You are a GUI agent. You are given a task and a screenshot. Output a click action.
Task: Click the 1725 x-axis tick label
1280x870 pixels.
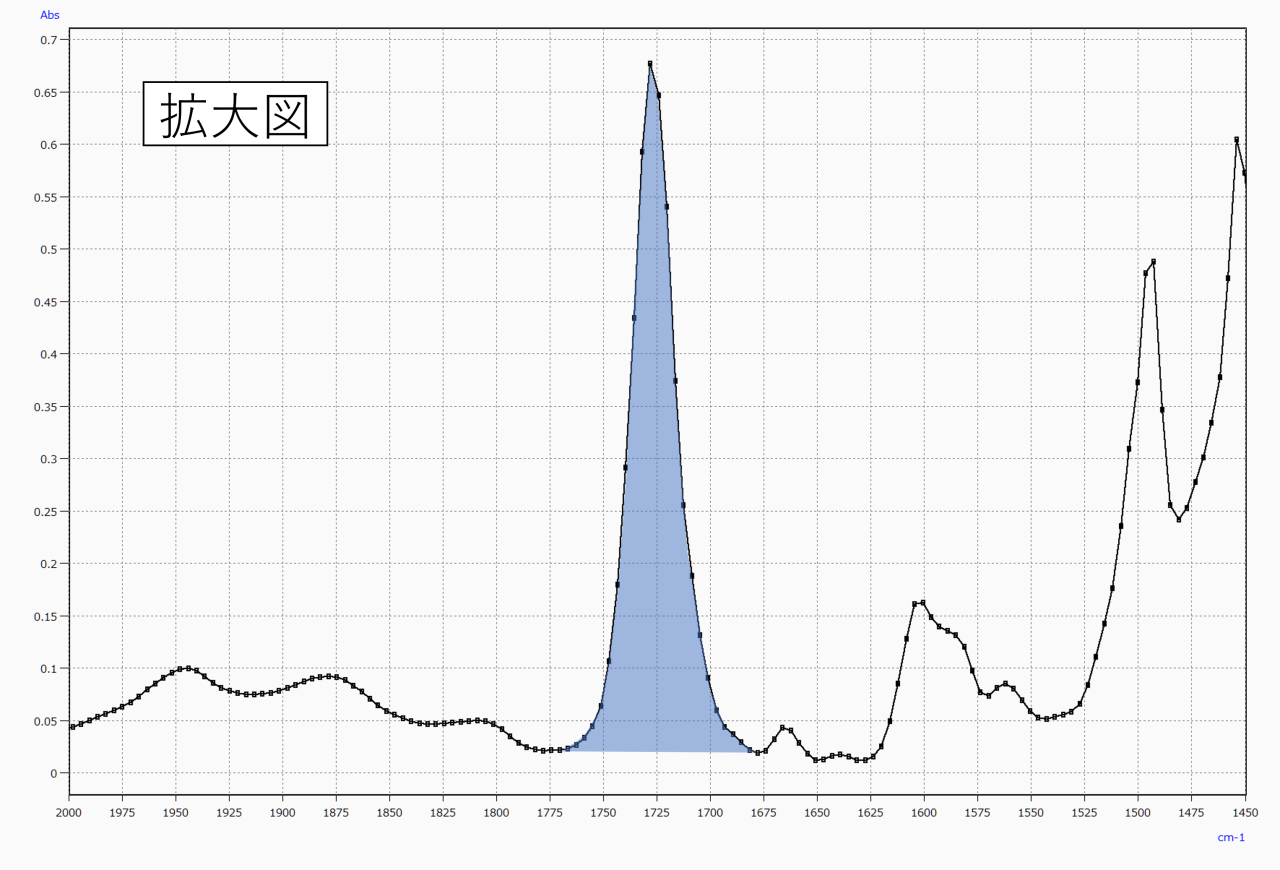[x=657, y=813]
